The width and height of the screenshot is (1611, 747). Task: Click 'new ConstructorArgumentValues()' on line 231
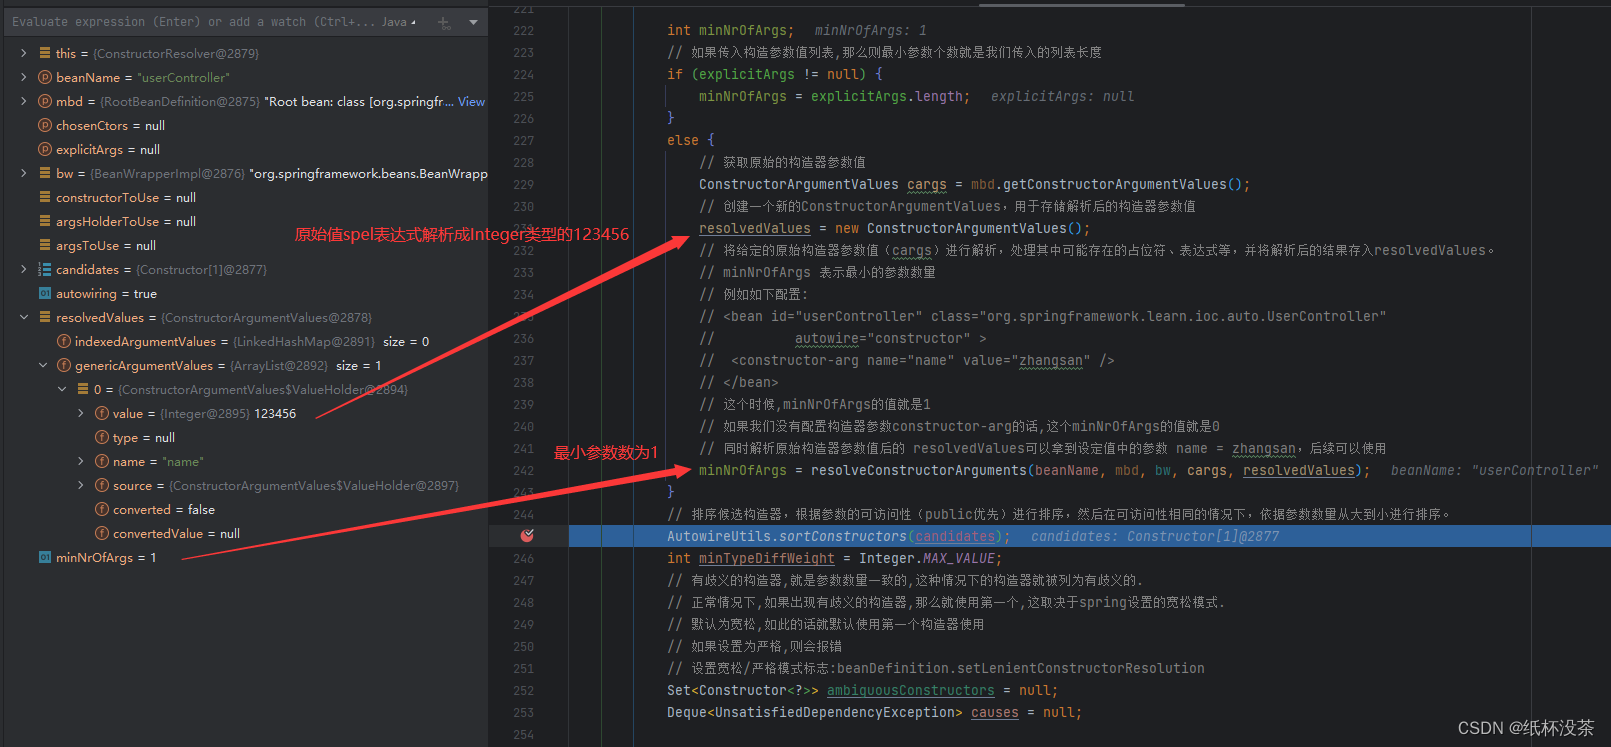point(958,229)
